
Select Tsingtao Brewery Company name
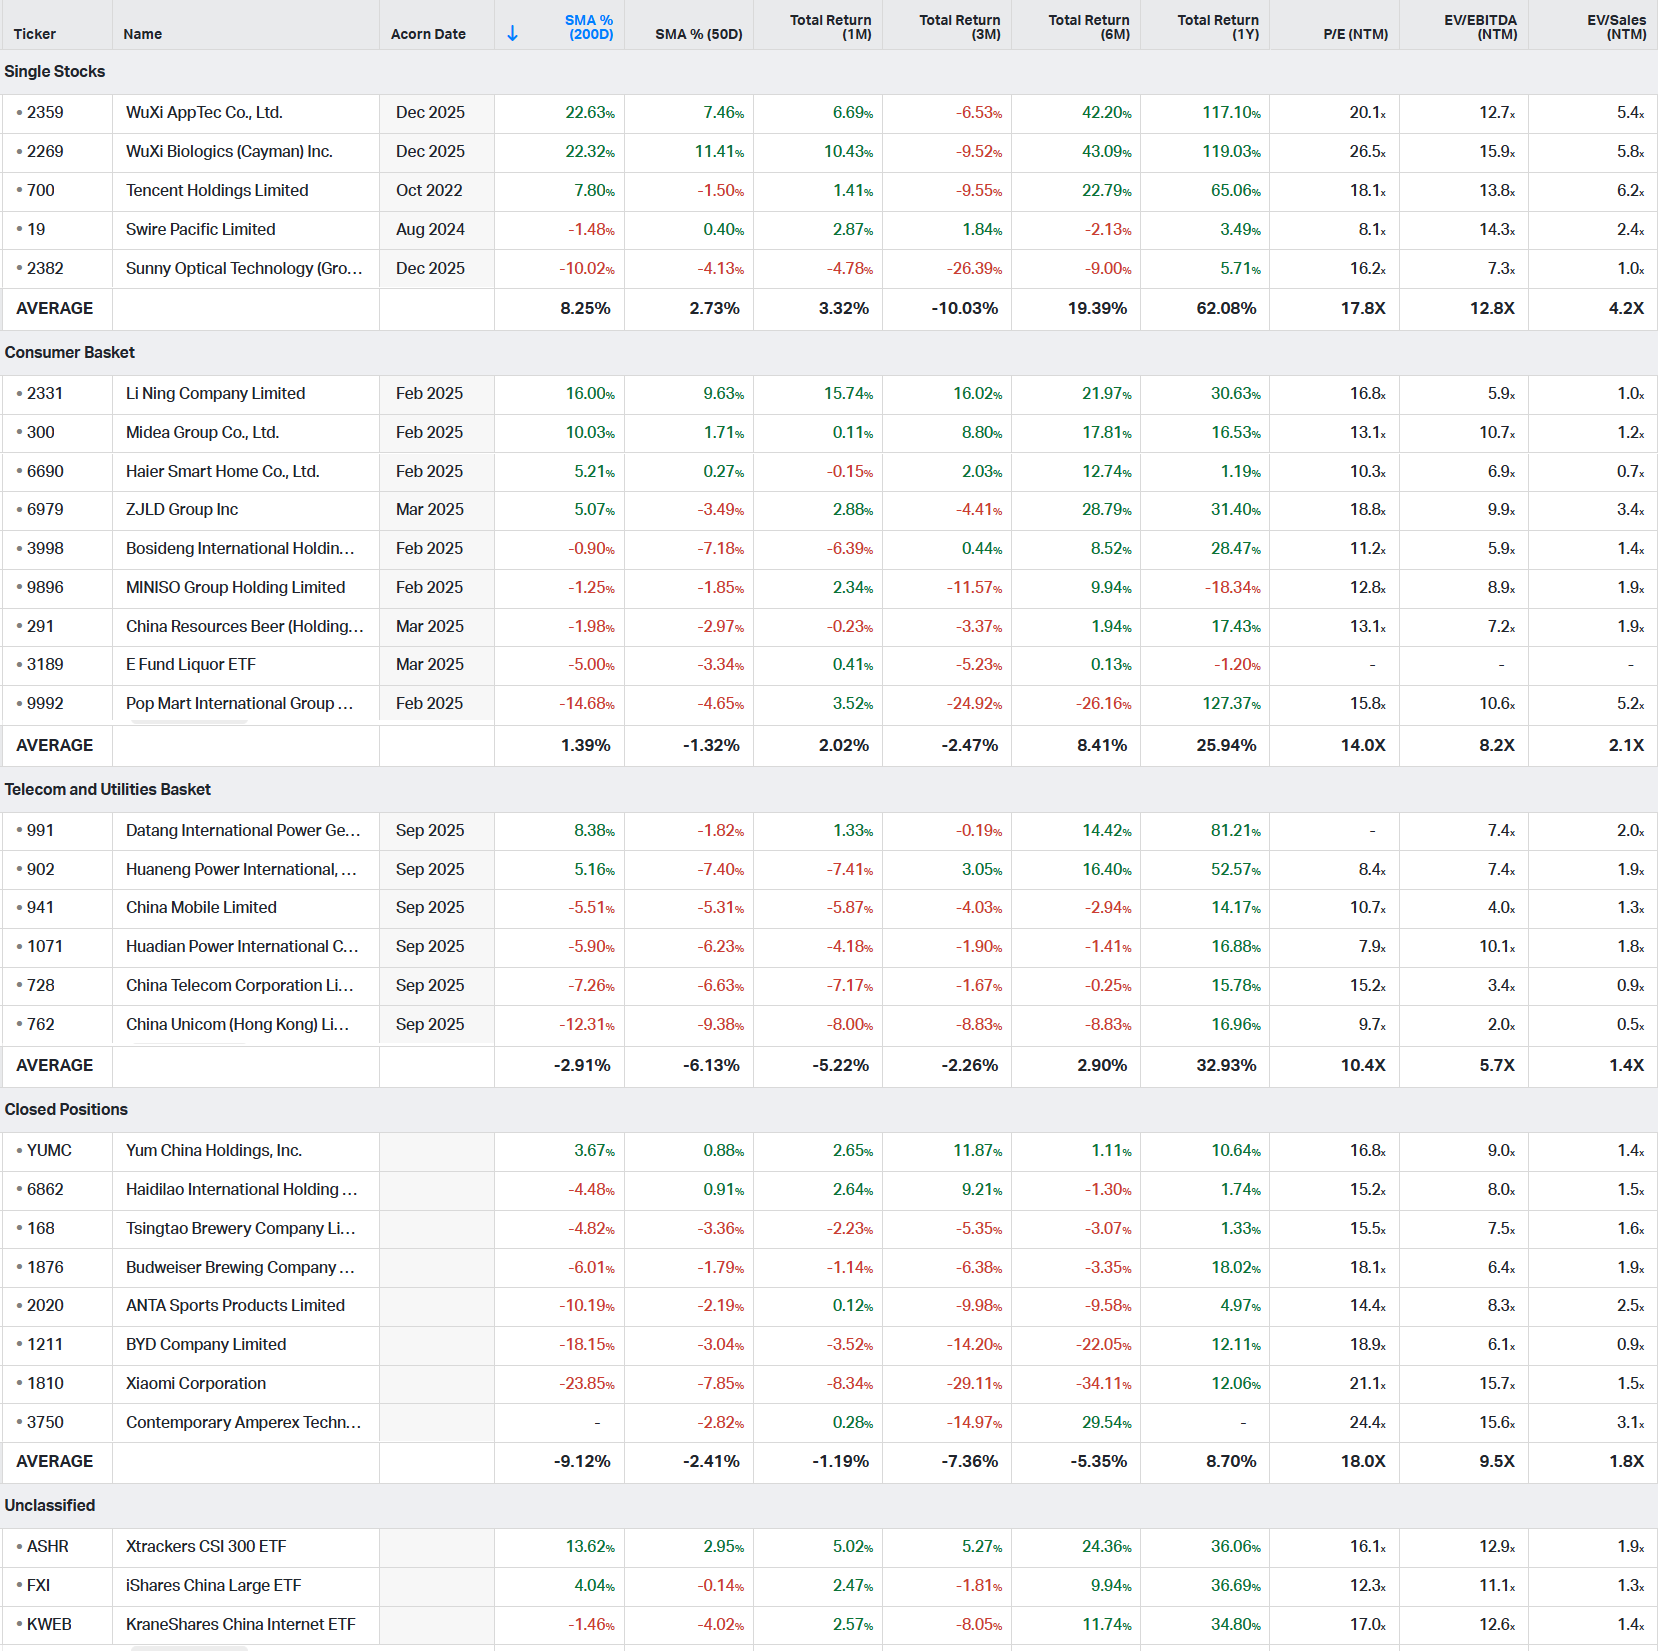pyautogui.click(x=240, y=1229)
